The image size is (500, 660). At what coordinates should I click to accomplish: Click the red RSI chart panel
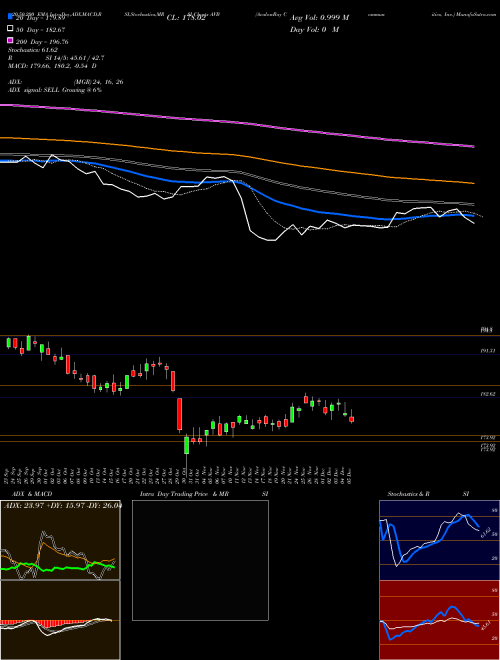440,620
